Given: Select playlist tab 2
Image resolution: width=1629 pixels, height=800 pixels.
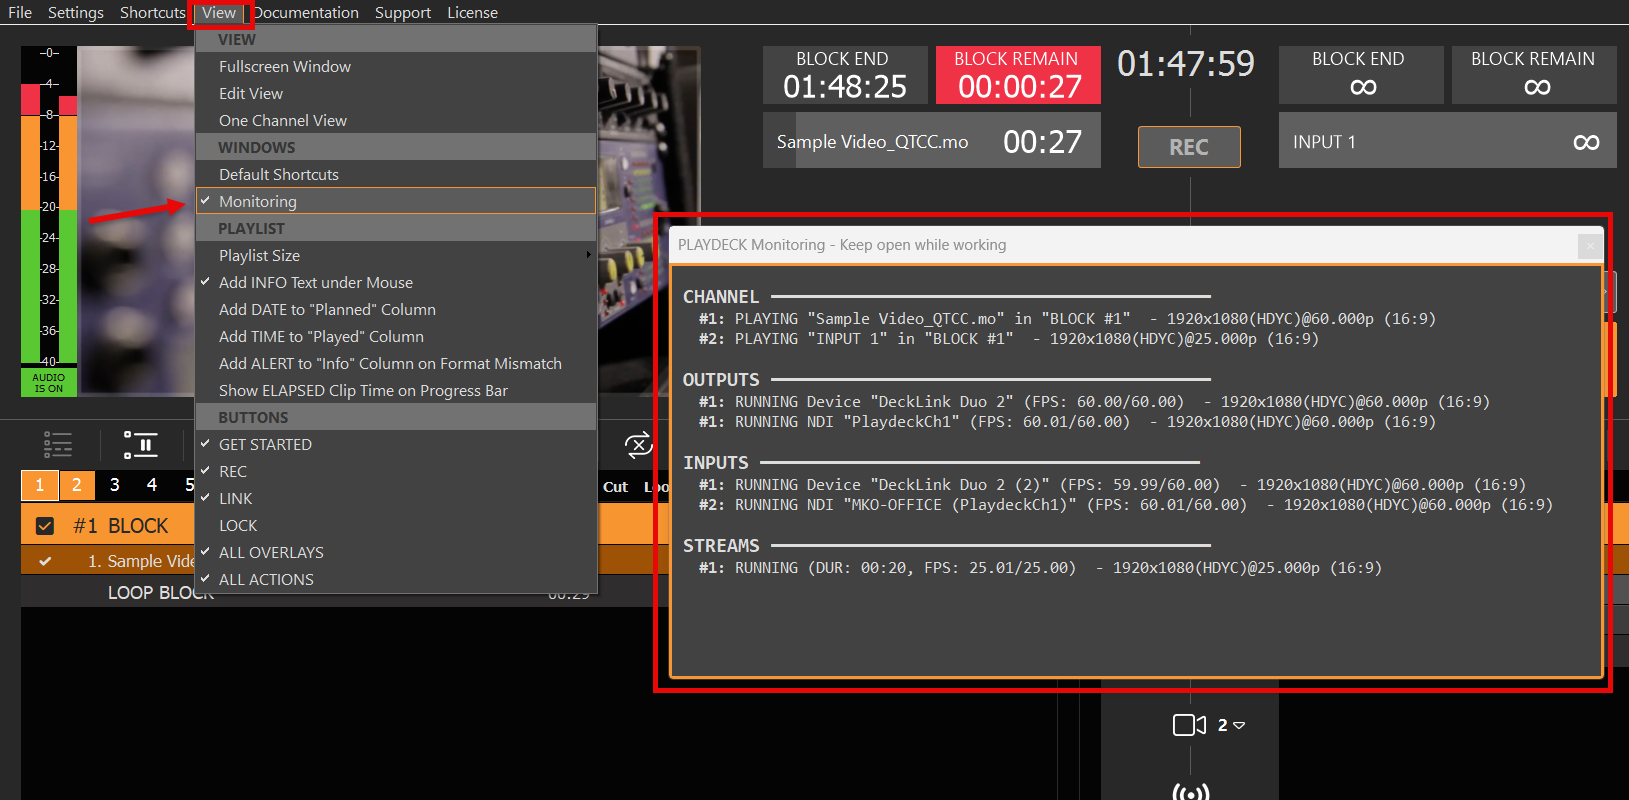Looking at the screenshot, I should tap(76, 485).
